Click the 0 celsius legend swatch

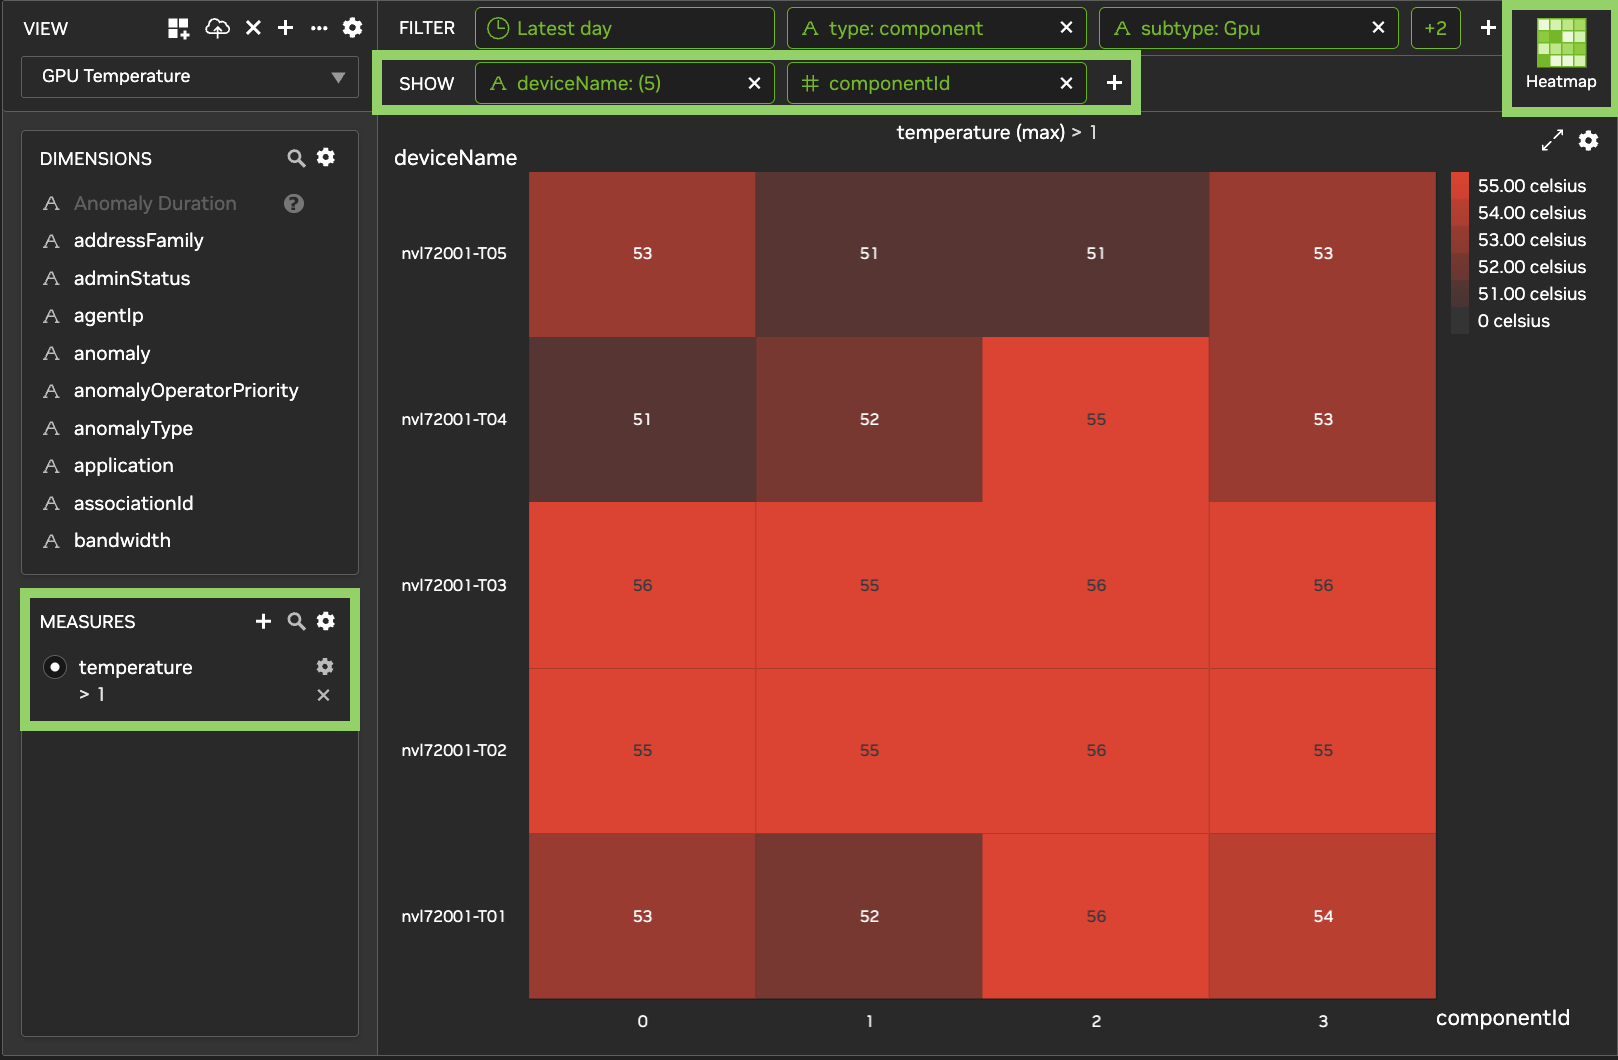tap(1460, 321)
